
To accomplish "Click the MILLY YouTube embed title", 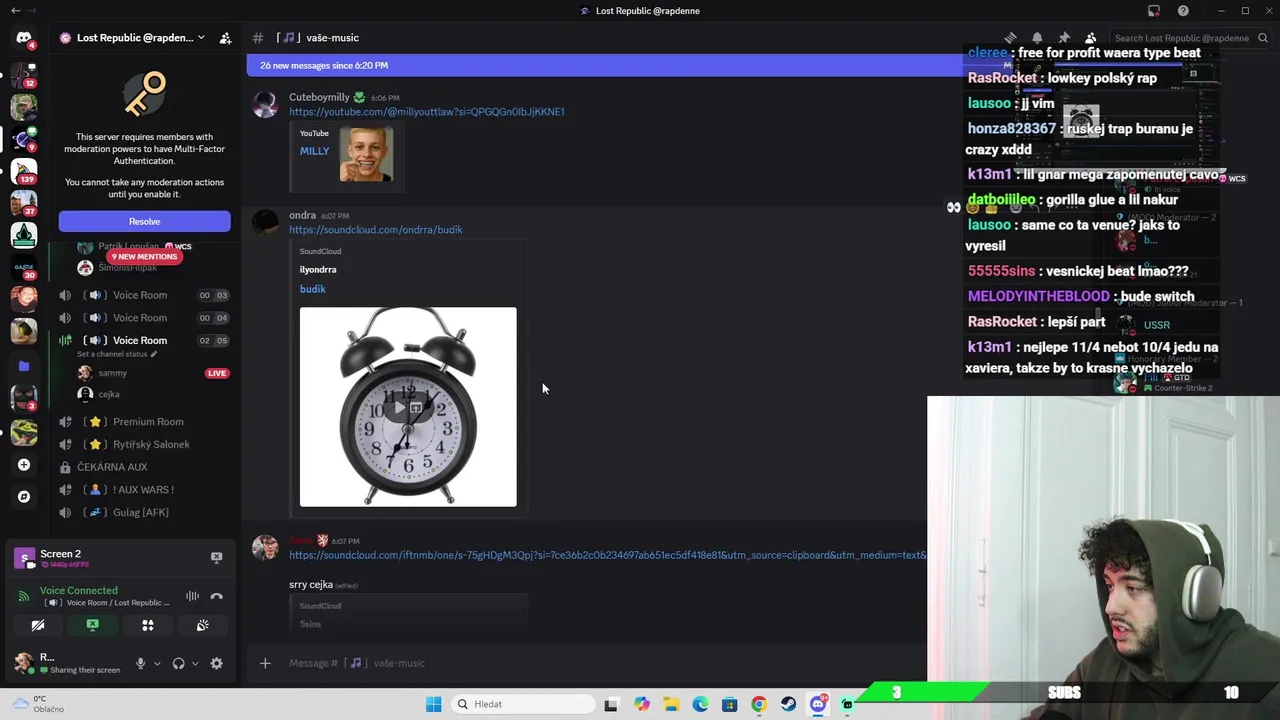I will click(x=314, y=151).
